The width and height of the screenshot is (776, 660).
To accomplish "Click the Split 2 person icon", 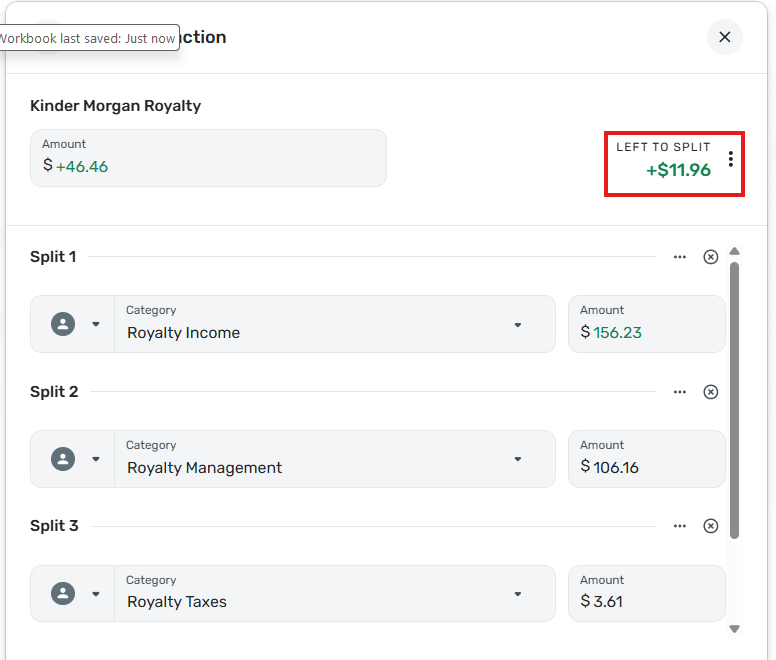I will (x=63, y=459).
